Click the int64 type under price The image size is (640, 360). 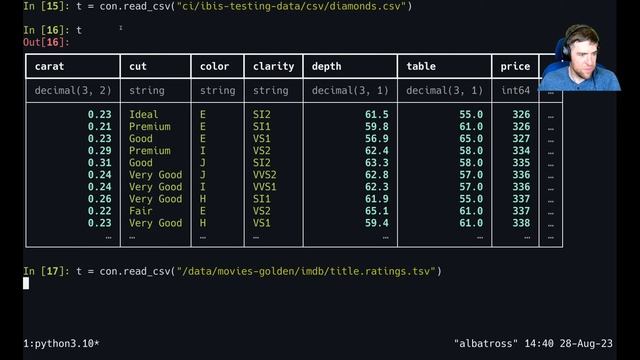click(x=515, y=90)
